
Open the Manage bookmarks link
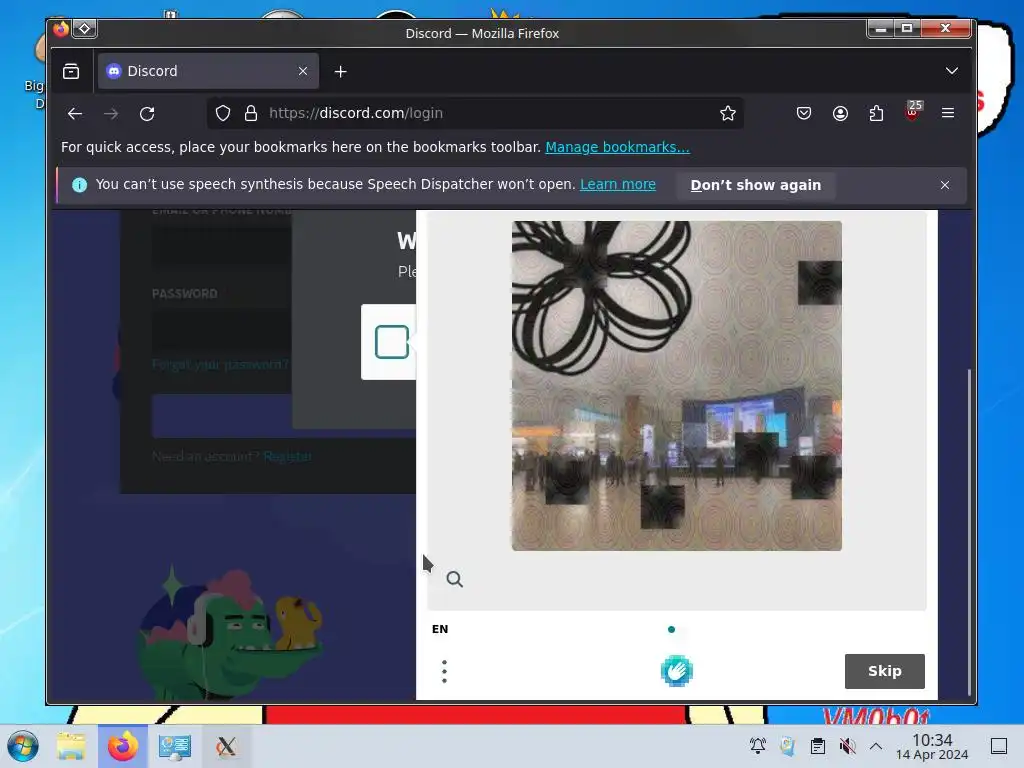(x=617, y=148)
